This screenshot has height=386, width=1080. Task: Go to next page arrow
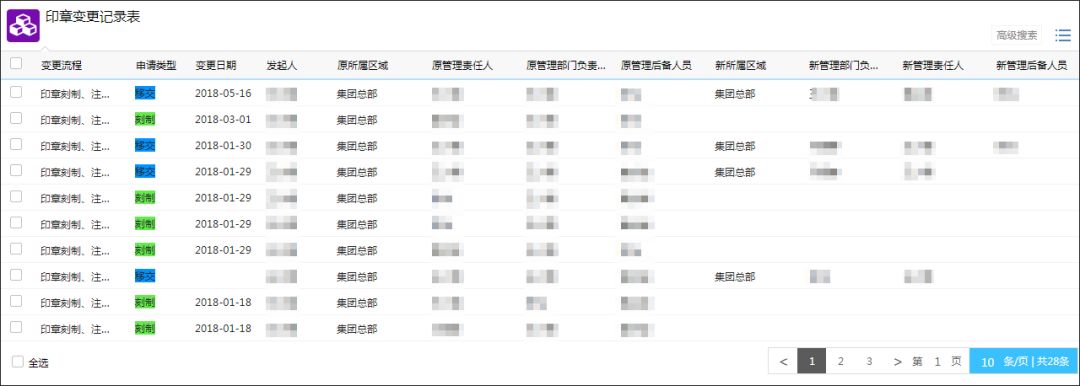coord(897,361)
